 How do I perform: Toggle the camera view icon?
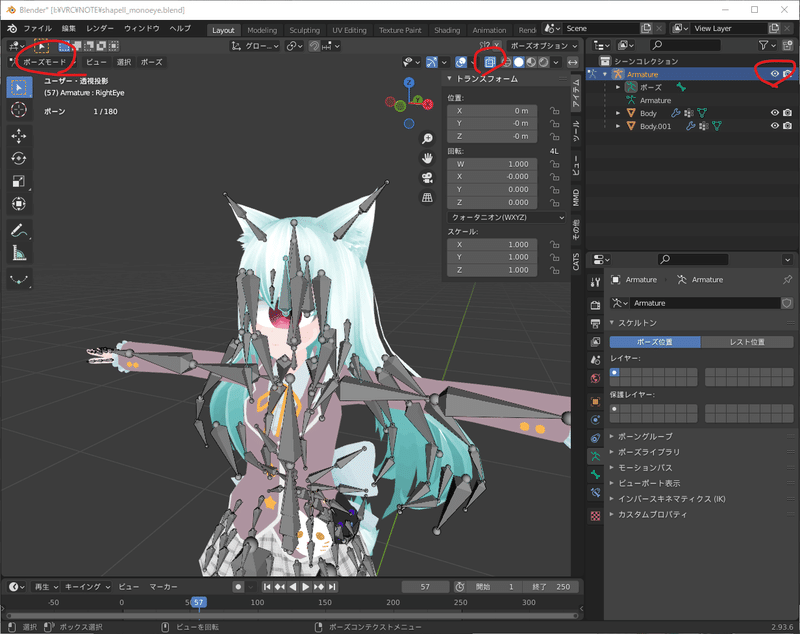pyautogui.click(x=427, y=177)
